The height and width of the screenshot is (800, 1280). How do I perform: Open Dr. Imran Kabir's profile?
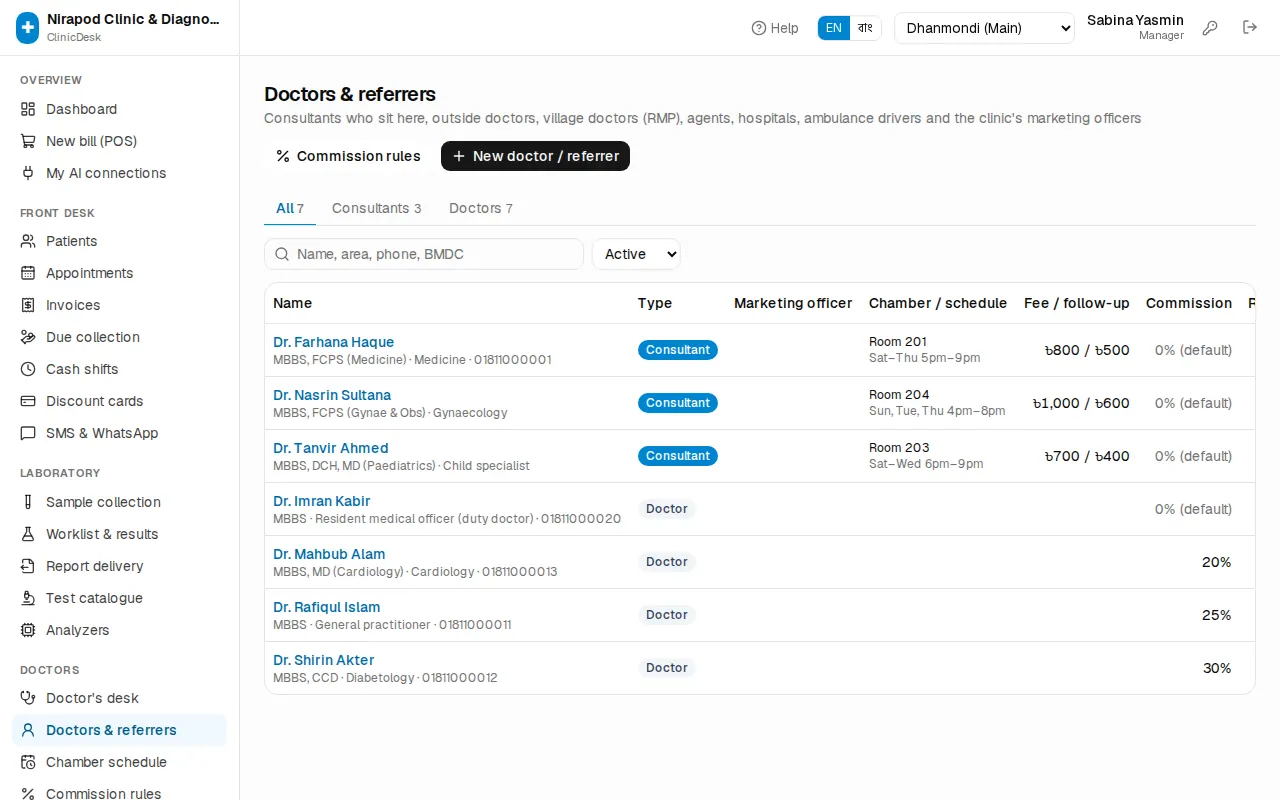click(321, 501)
